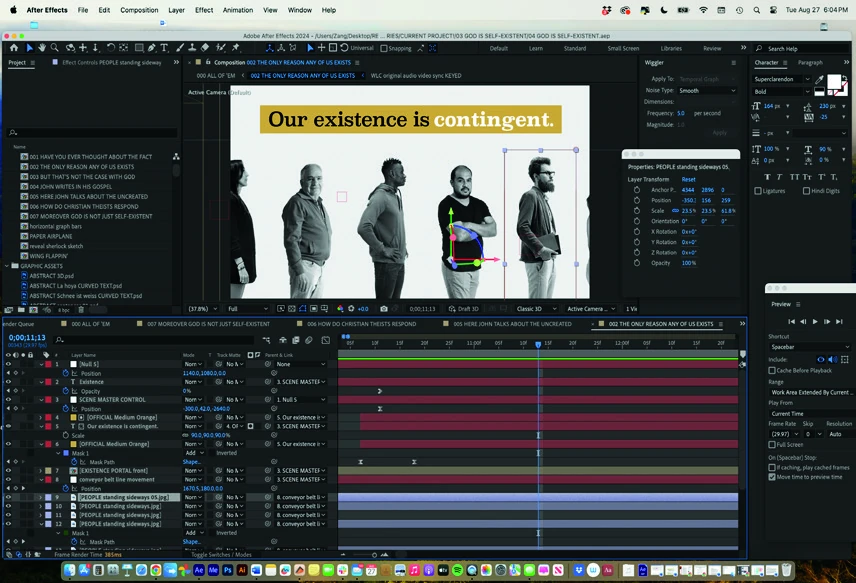The width and height of the screenshot is (856, 583).
Task: Select the Eraser tool
Action: click(205, 48)
